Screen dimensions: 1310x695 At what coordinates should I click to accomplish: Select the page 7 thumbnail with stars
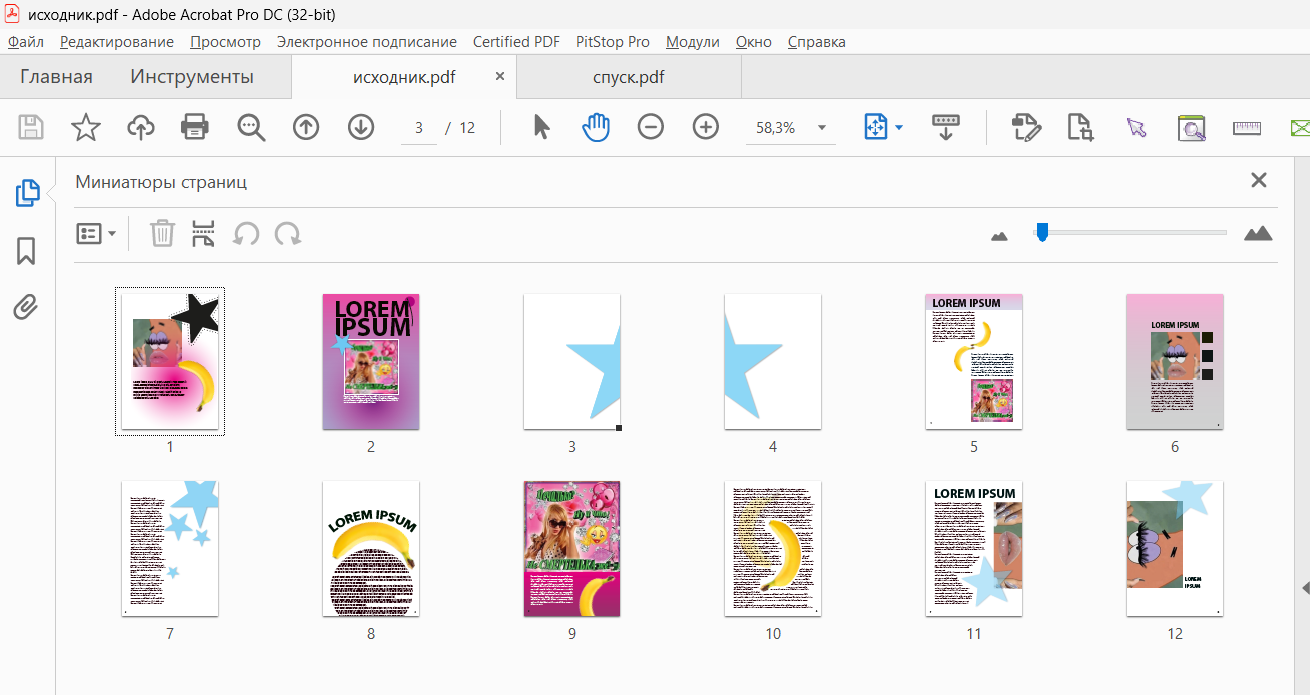(x=170, y=548)
